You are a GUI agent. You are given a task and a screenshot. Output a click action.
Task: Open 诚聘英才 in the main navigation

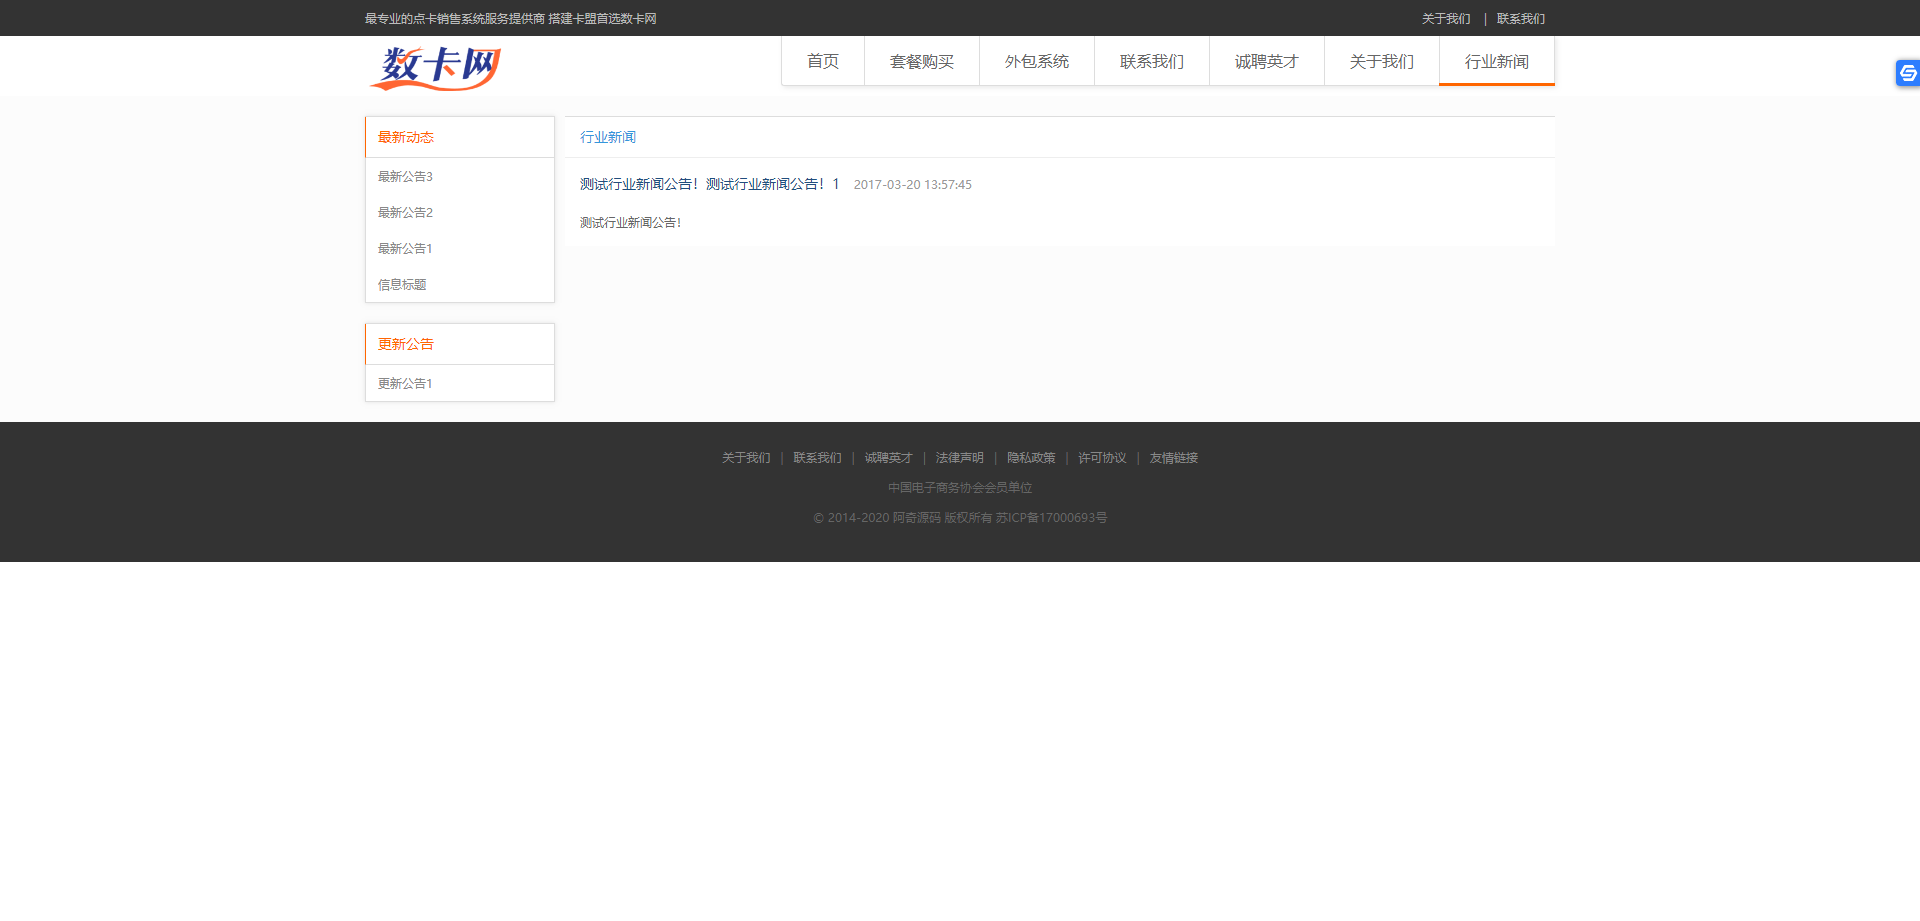click(1267, 62)
